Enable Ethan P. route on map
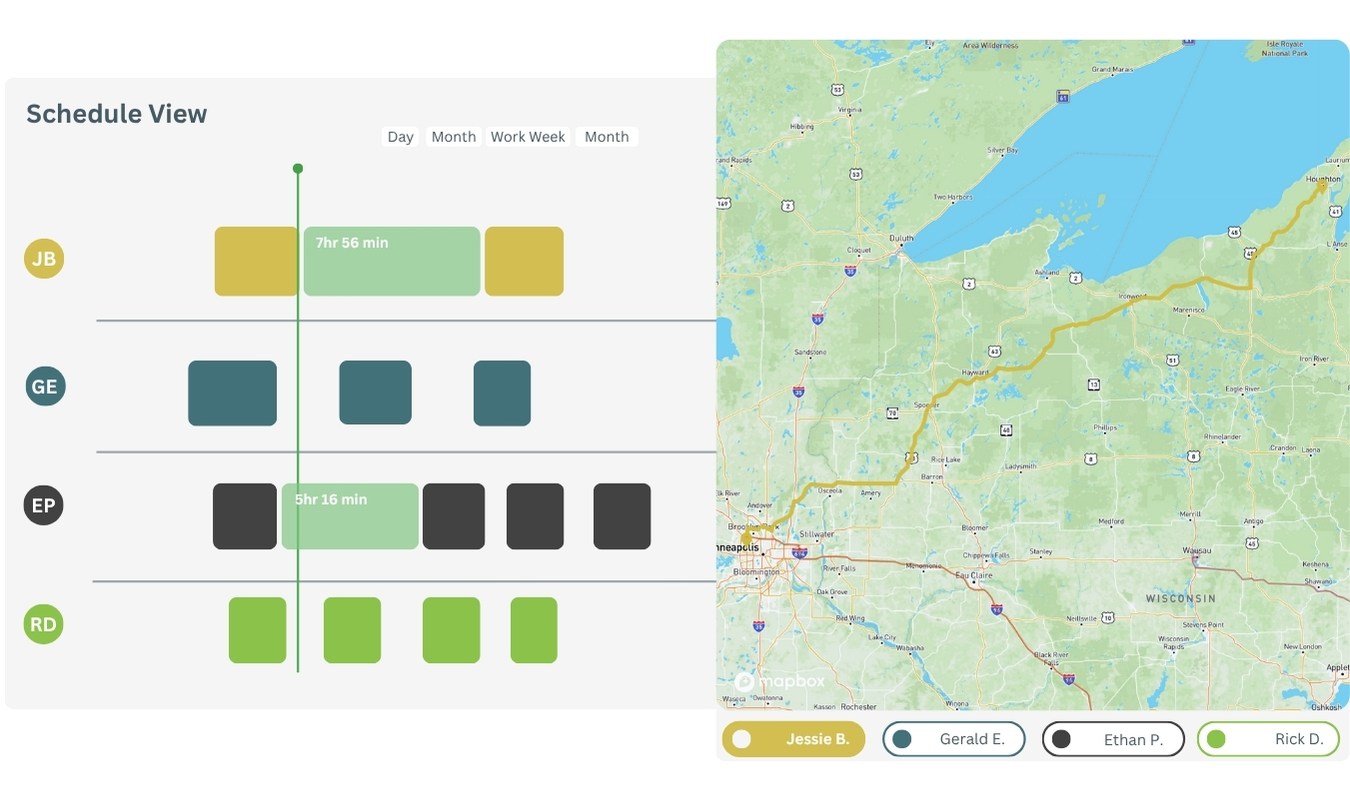 (1113, 740)
